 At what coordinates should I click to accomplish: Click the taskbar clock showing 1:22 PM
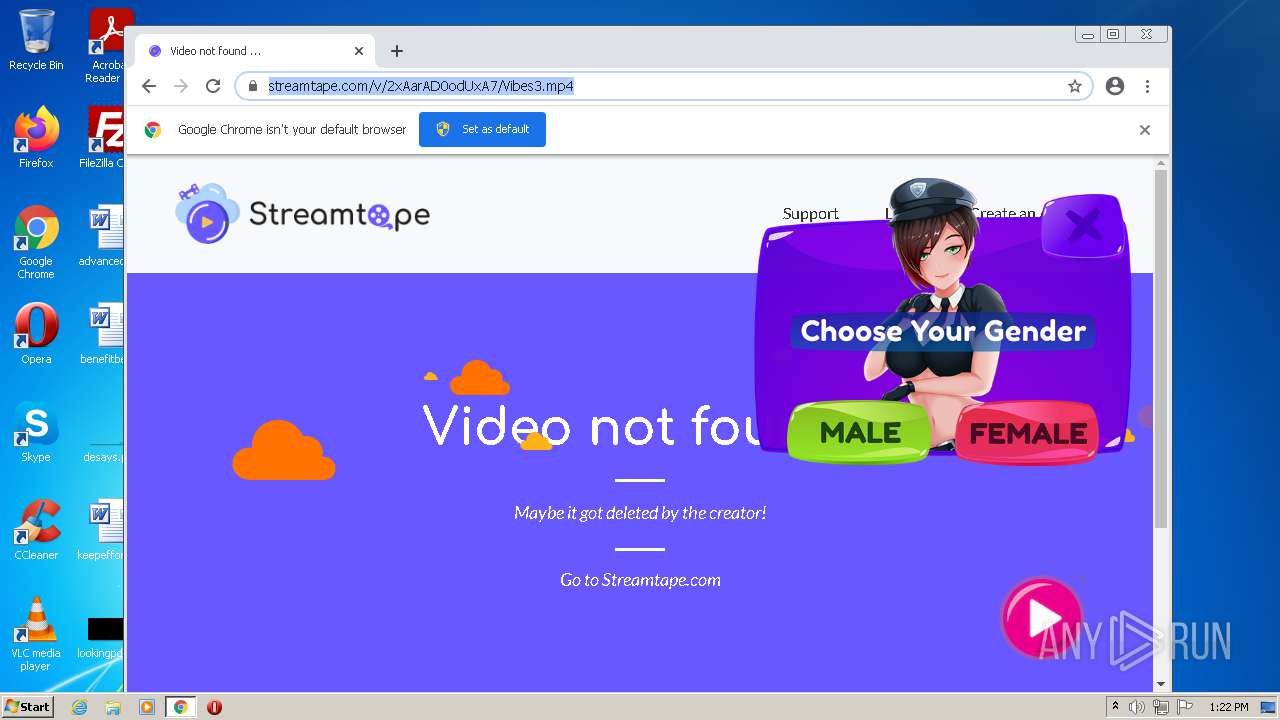pyautogui.click(x=1228, y=707)
